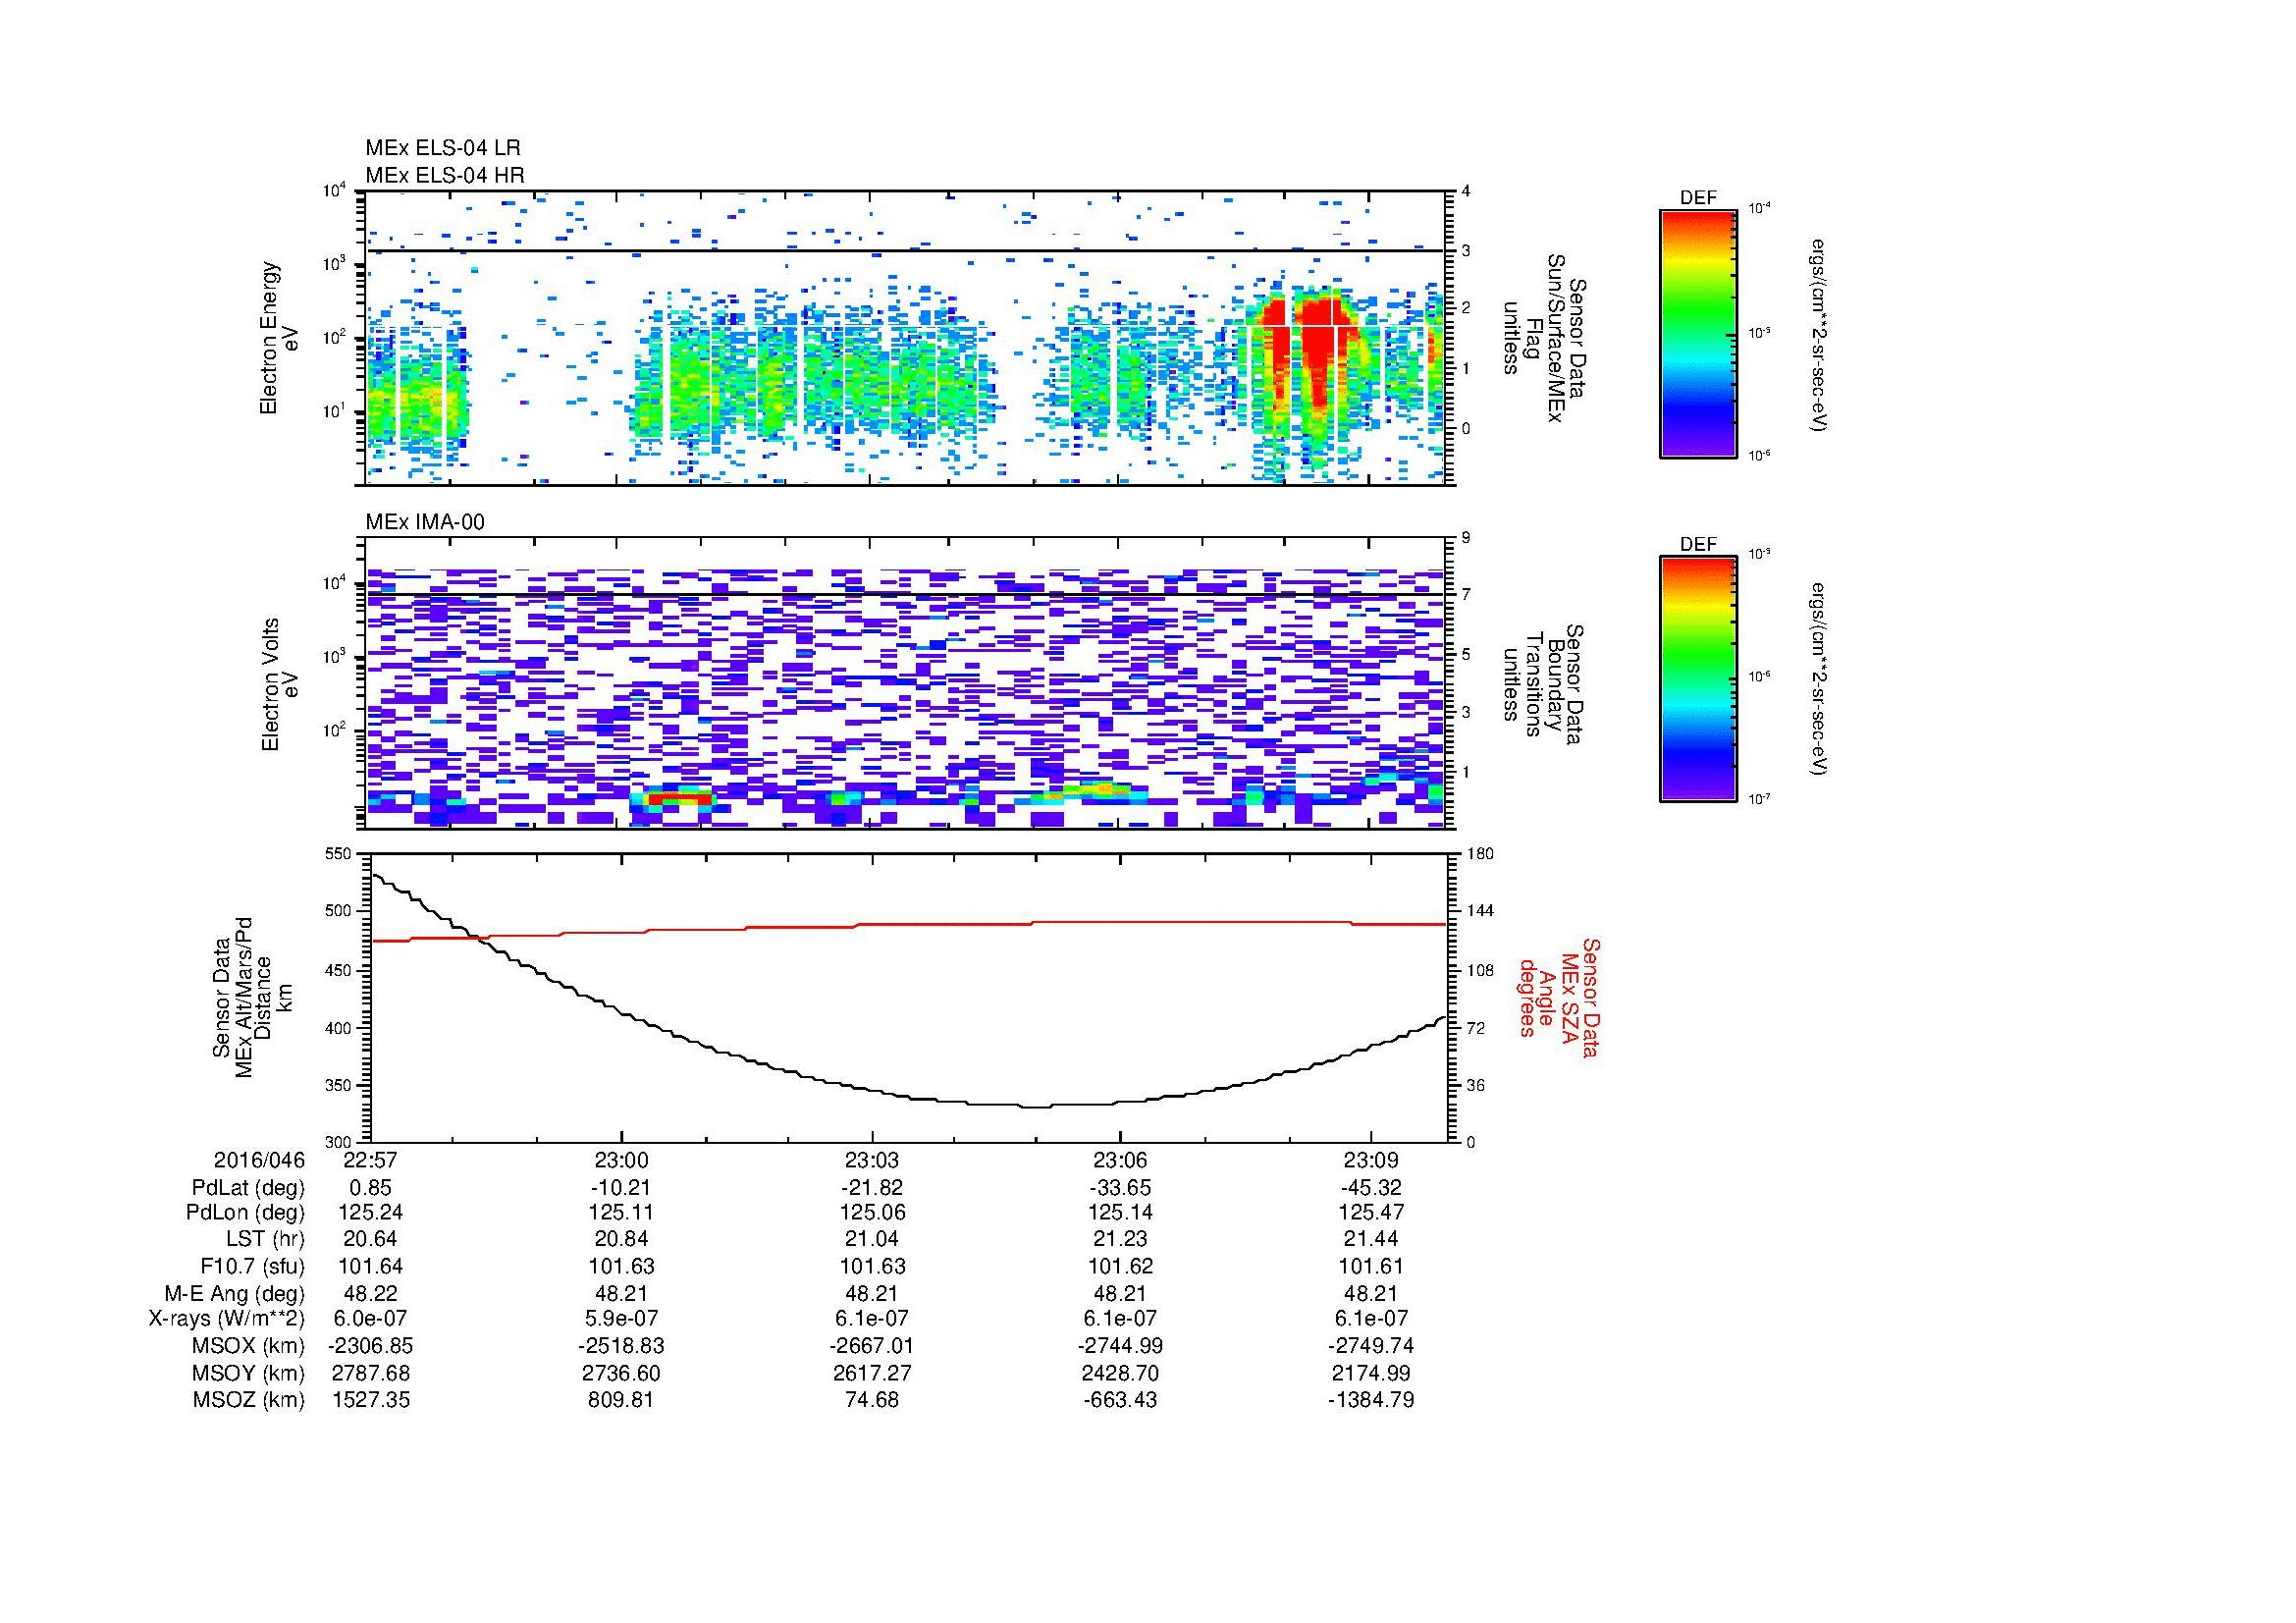Click the X-rays (W/m**2) row label
Image resolution: width=2296 pixels, height=1623 pixels.
point(226,1319)
